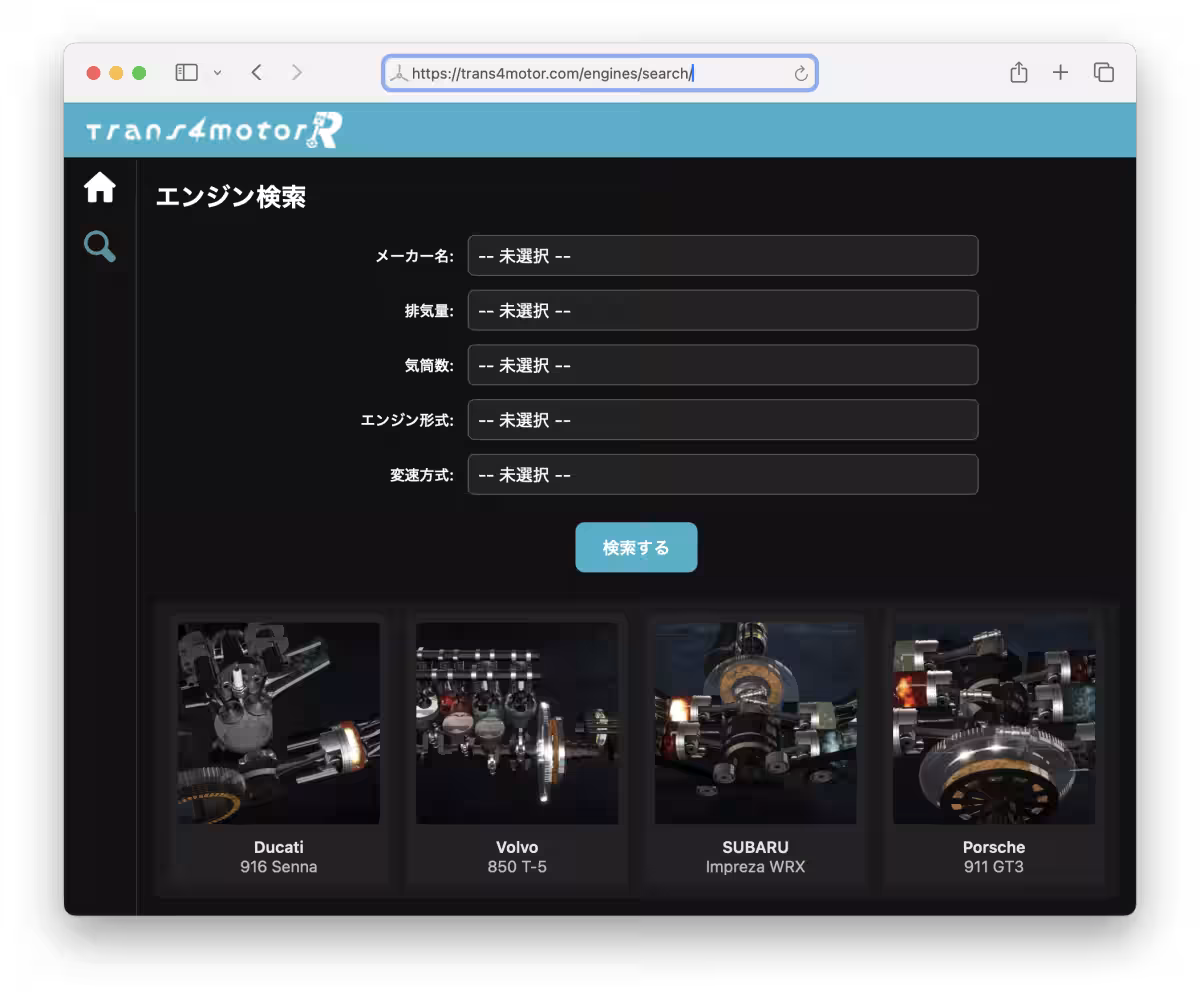Open the メーカー名 selection dropdown
This screenshot has height=1000, width=1200.
coord(723,256)
